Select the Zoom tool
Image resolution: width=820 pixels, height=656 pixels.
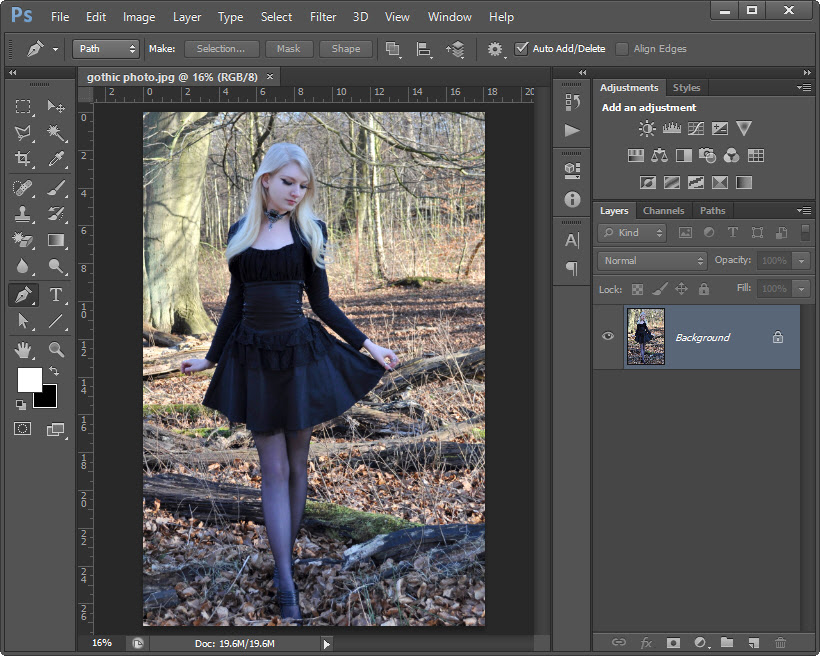[56, 349]
